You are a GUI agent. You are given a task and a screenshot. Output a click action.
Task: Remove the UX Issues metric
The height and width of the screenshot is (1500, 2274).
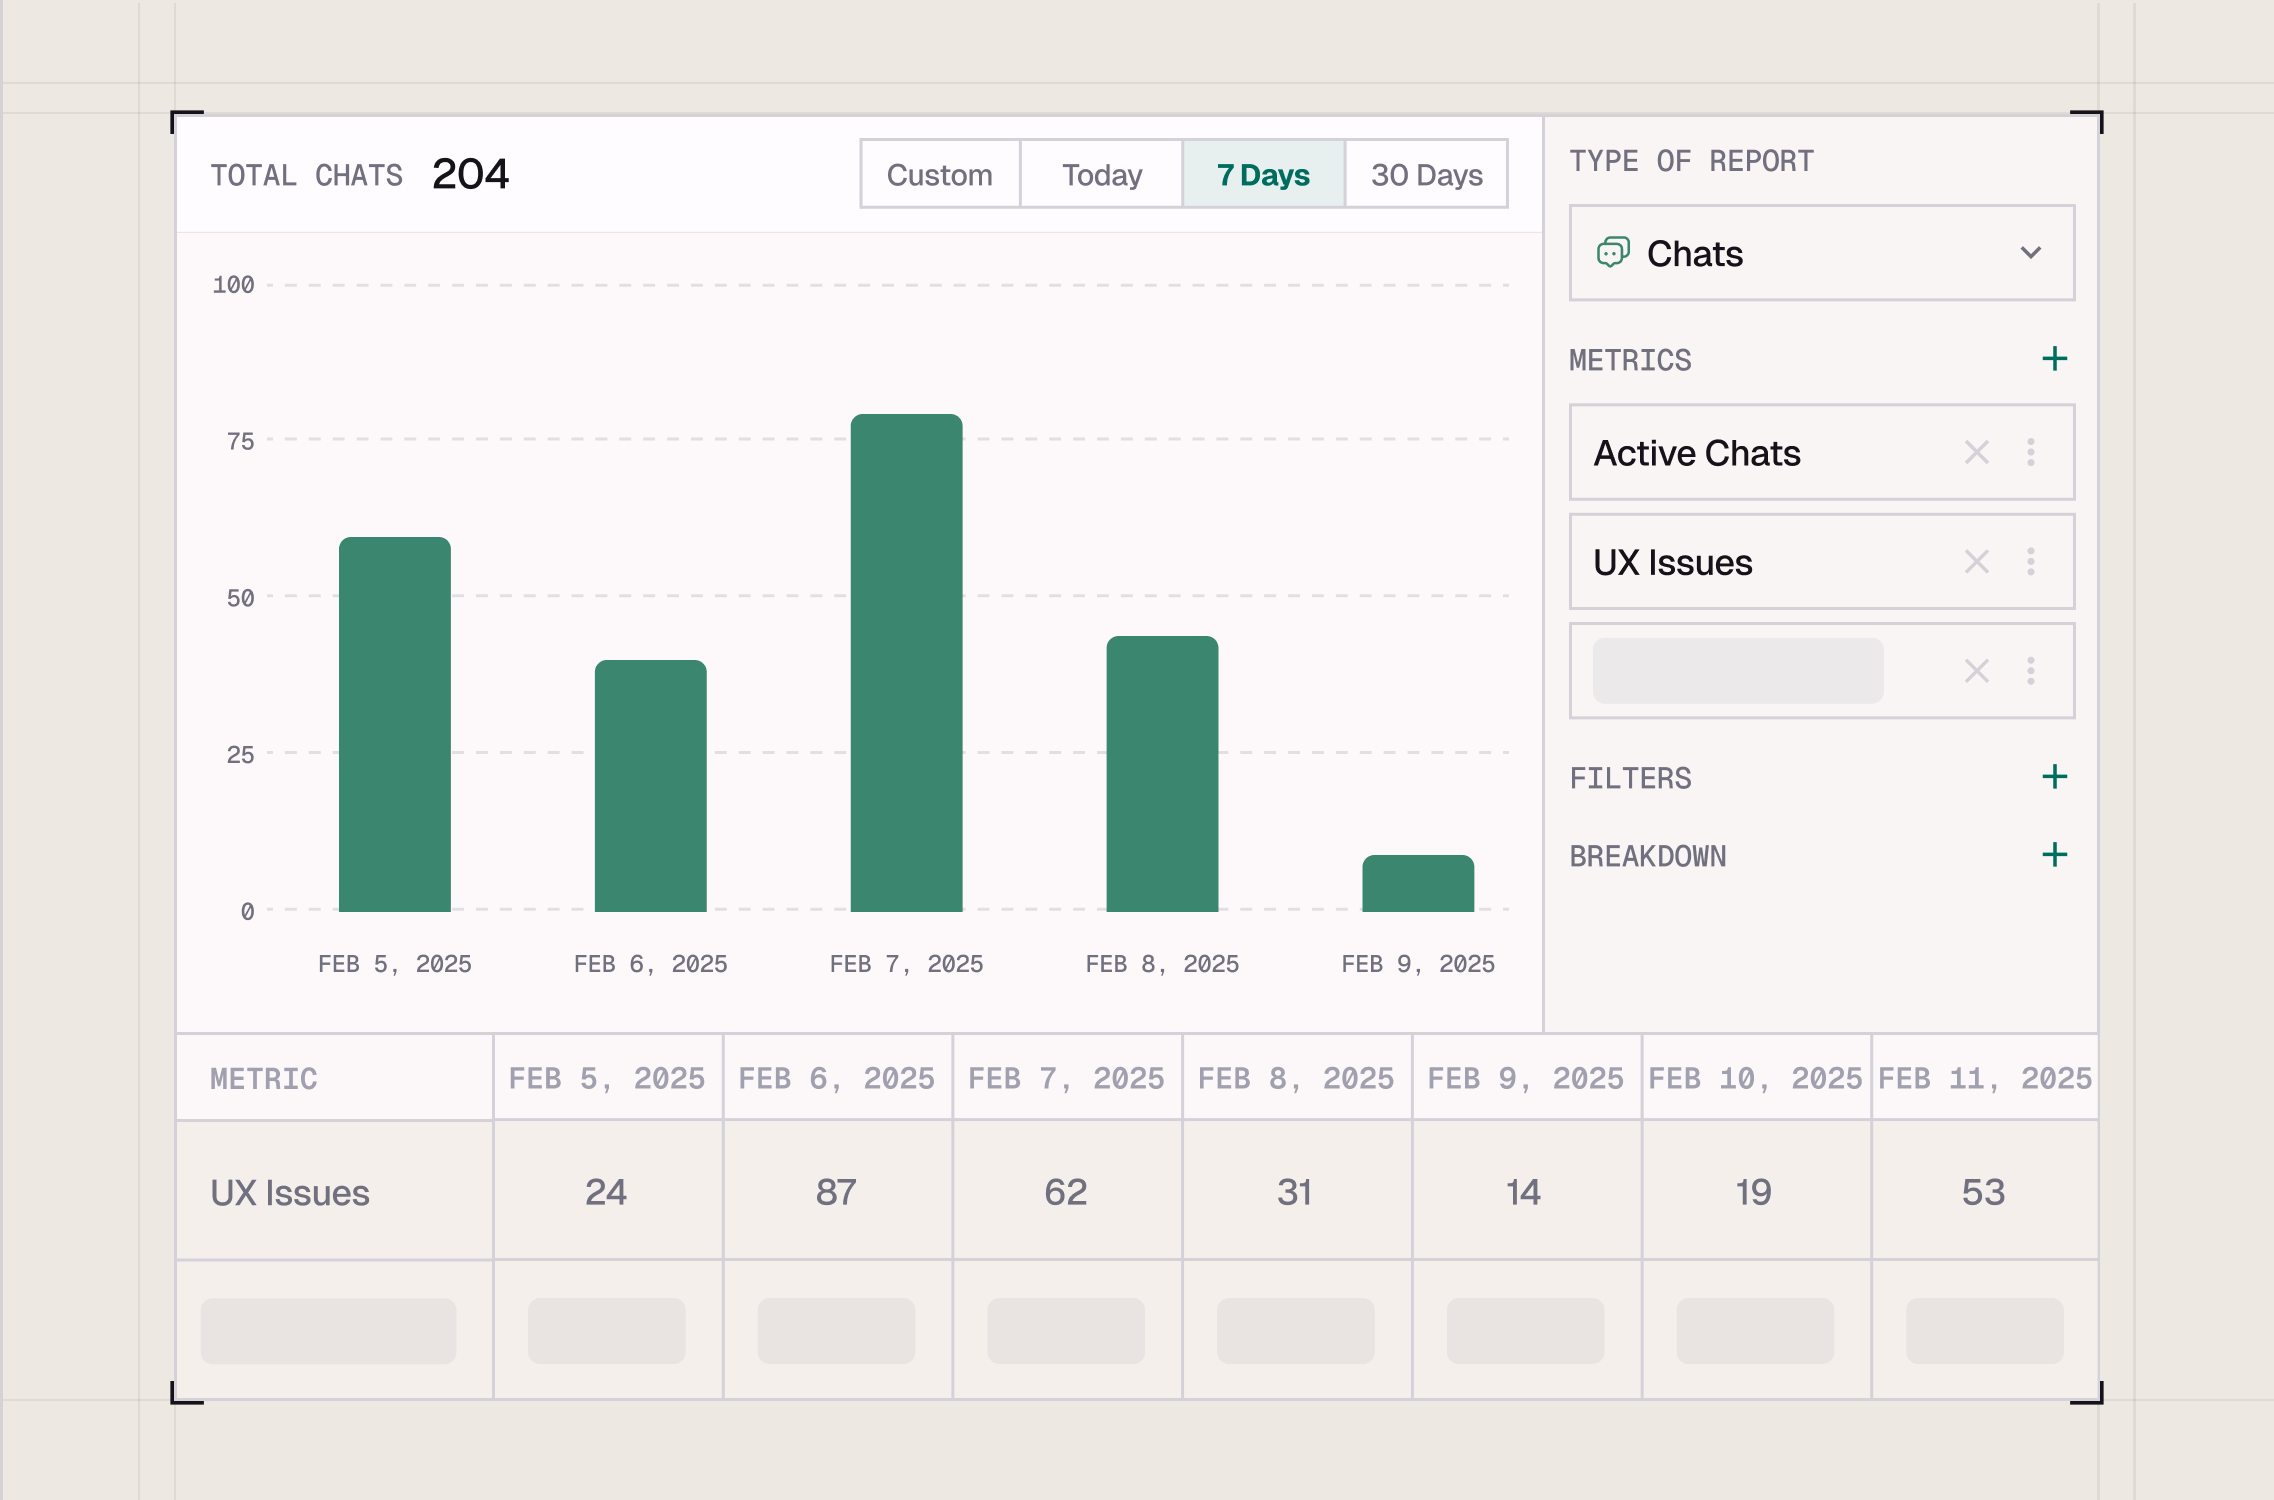[1976, 562]
